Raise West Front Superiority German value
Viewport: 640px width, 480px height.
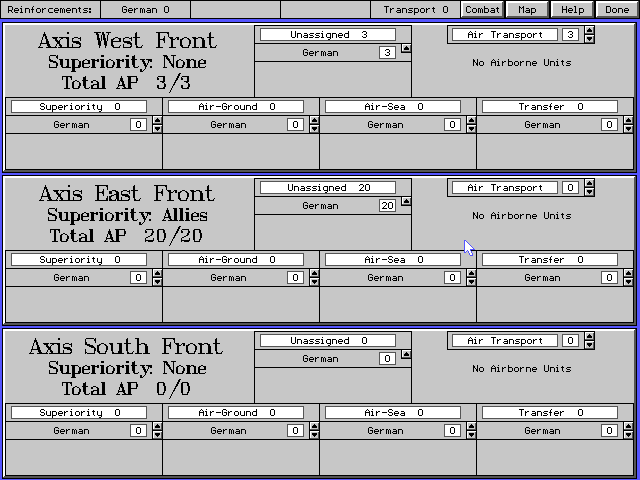(x=157, y=120)
